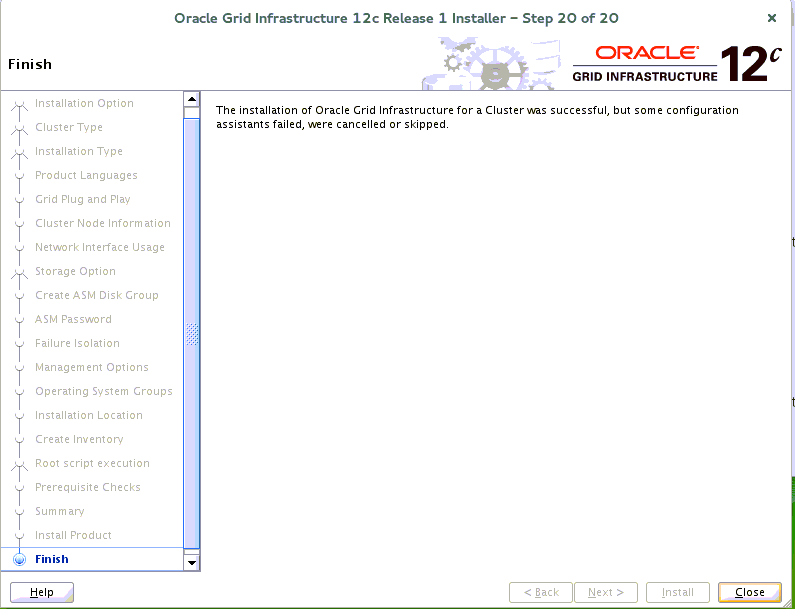Viewport: 795px width, 609px height.
Task: Select the ASM Password step
Action: click(73, 319)
